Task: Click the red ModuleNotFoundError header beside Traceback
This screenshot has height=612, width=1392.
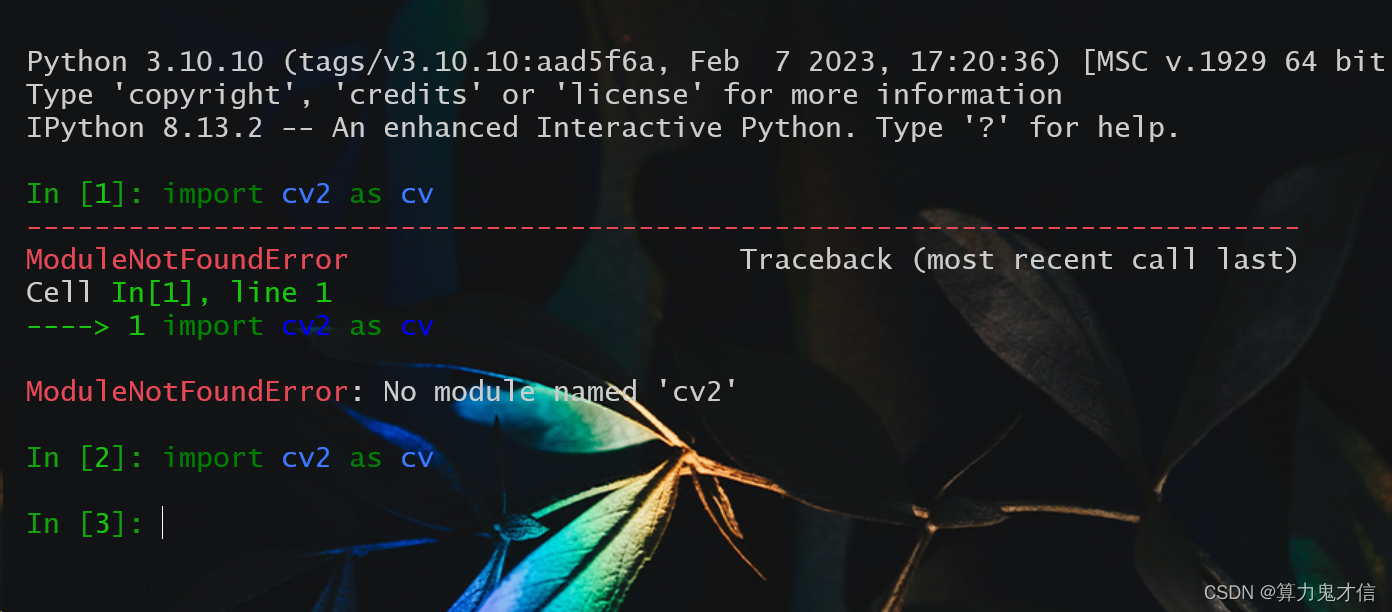Action: pos(187,260)
